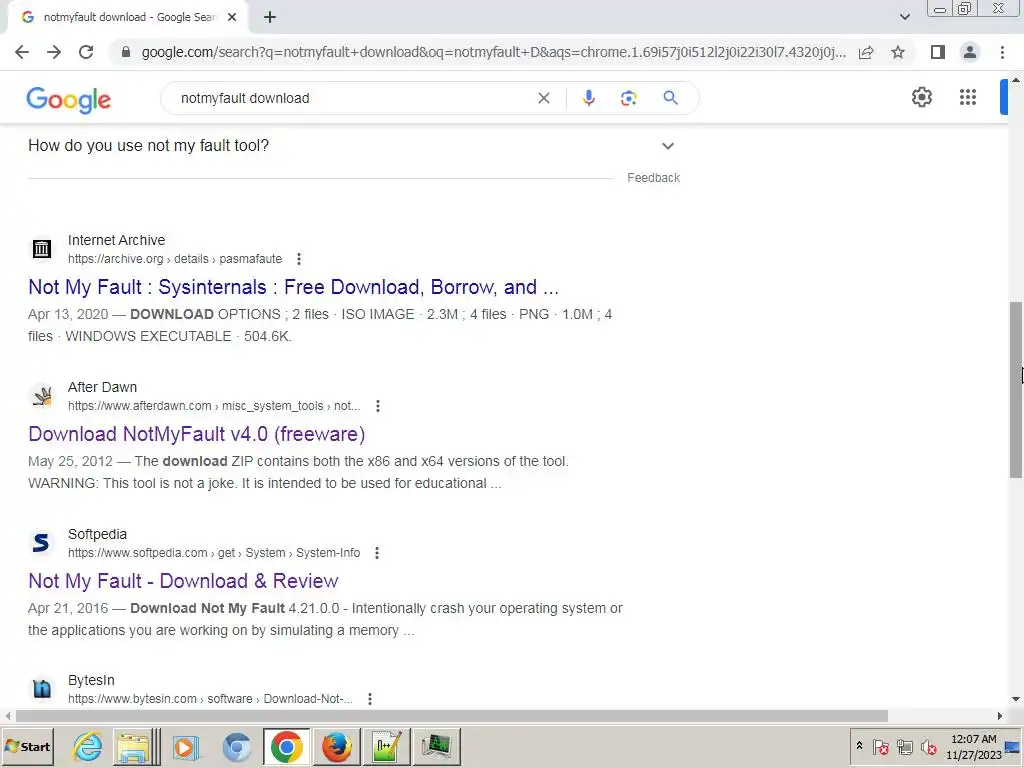The width and height of the screenshot is (1024, 768).
Task: Click the scroll down arrow
Action: point(1016,699)
